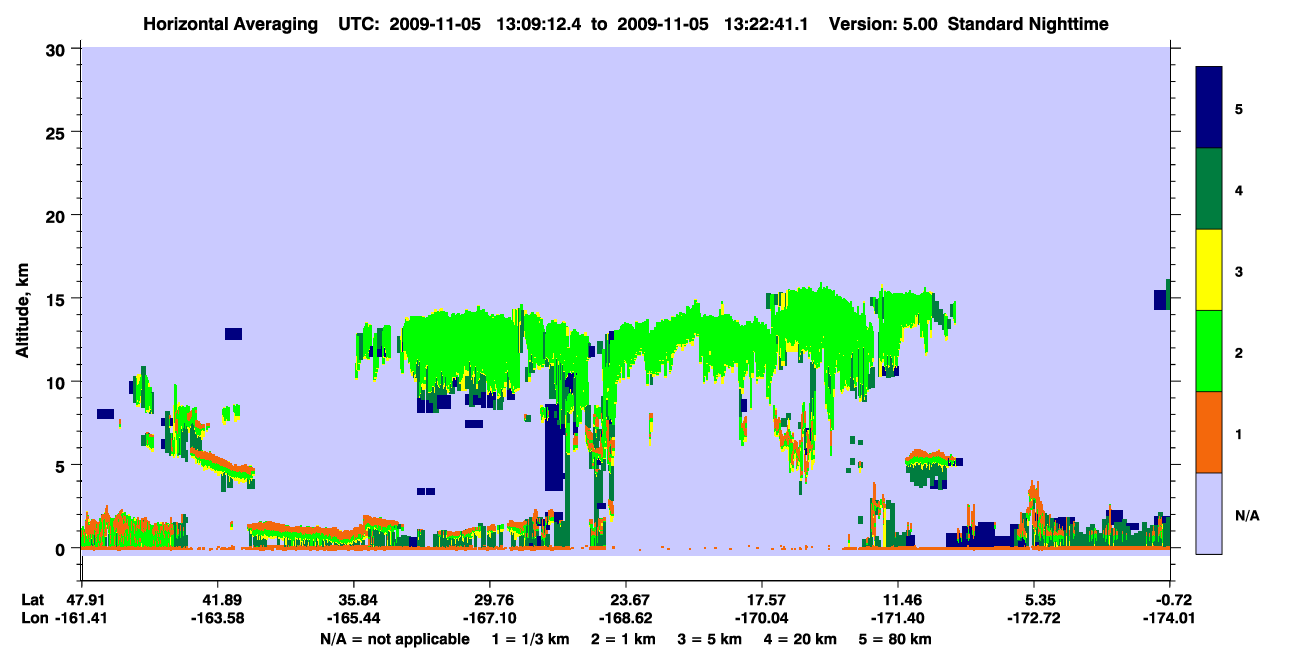Click longitude value -171.40
The image size is (1300, 667).
(898, 618)
